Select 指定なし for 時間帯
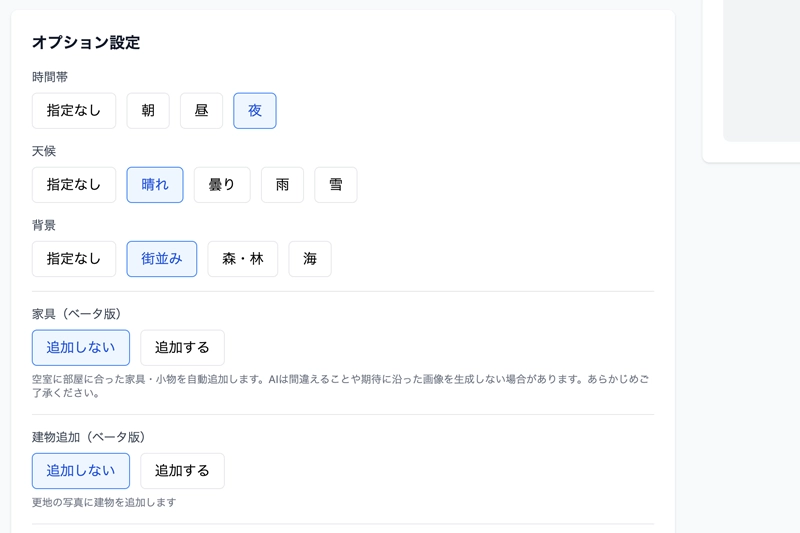 point(74,111)
